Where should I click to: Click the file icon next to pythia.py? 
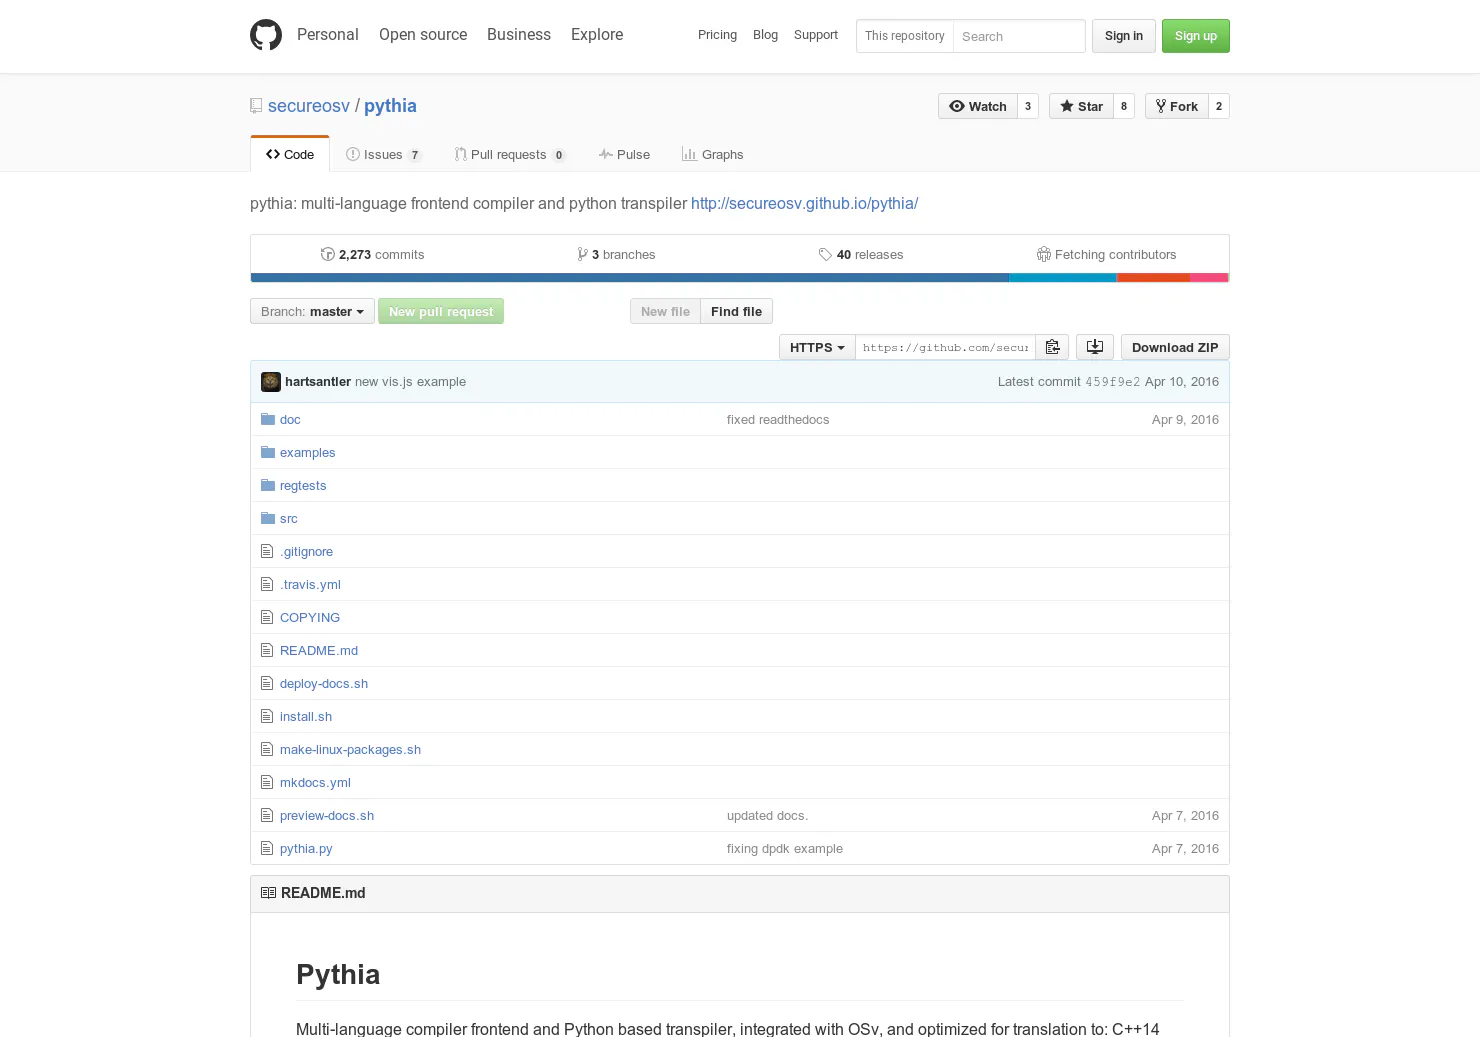[x=267, y=848]
